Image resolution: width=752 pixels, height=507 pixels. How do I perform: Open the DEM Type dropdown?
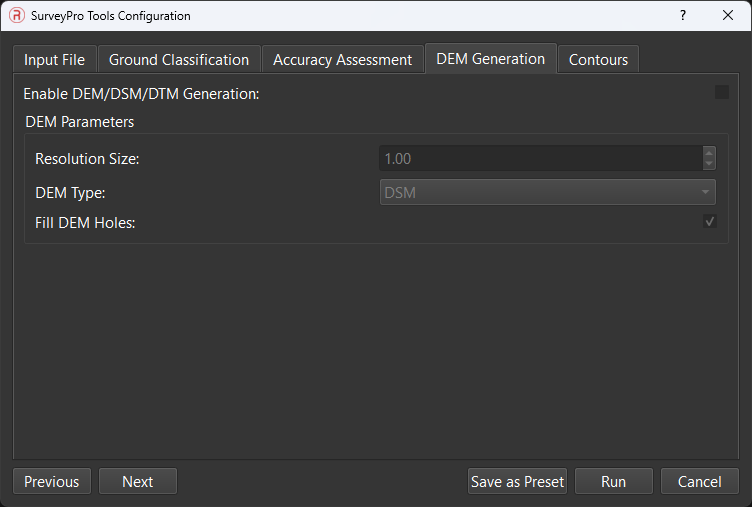tap(540, 192)
